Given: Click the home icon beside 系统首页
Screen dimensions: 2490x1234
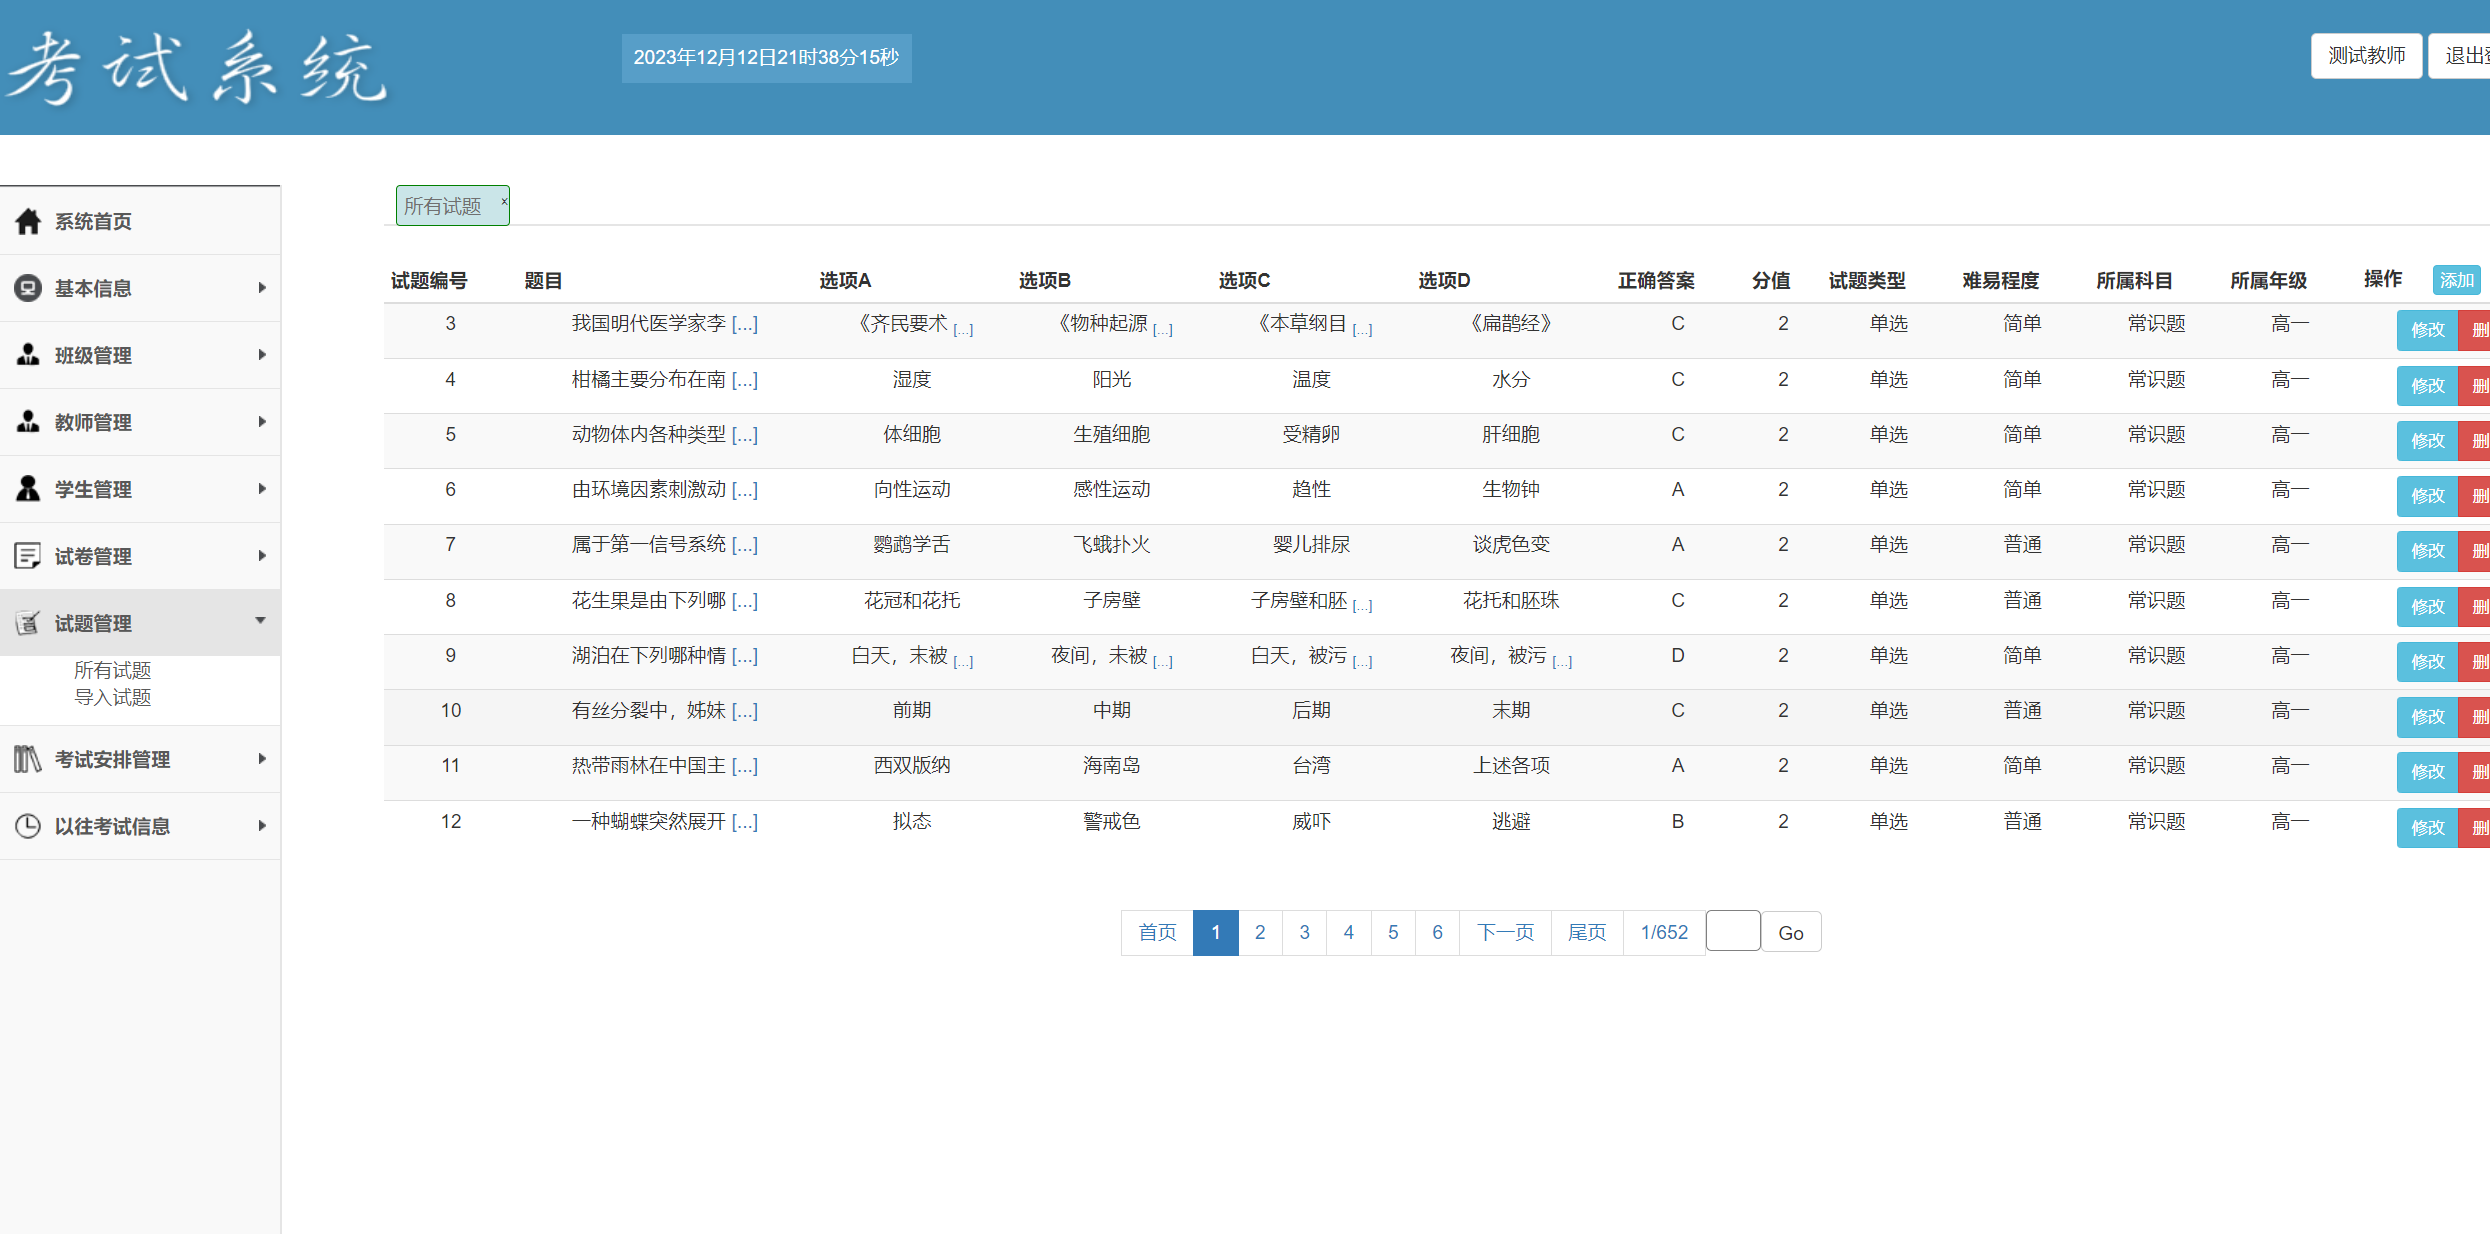Looking at the screenshot, I should [x=28, y=221].
